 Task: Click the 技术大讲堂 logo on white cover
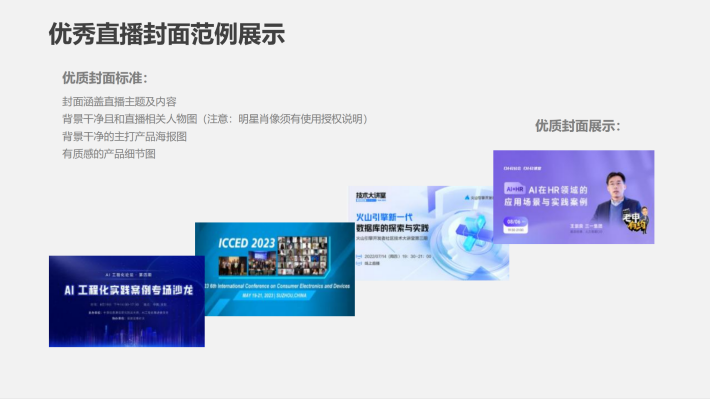[370, 197]
